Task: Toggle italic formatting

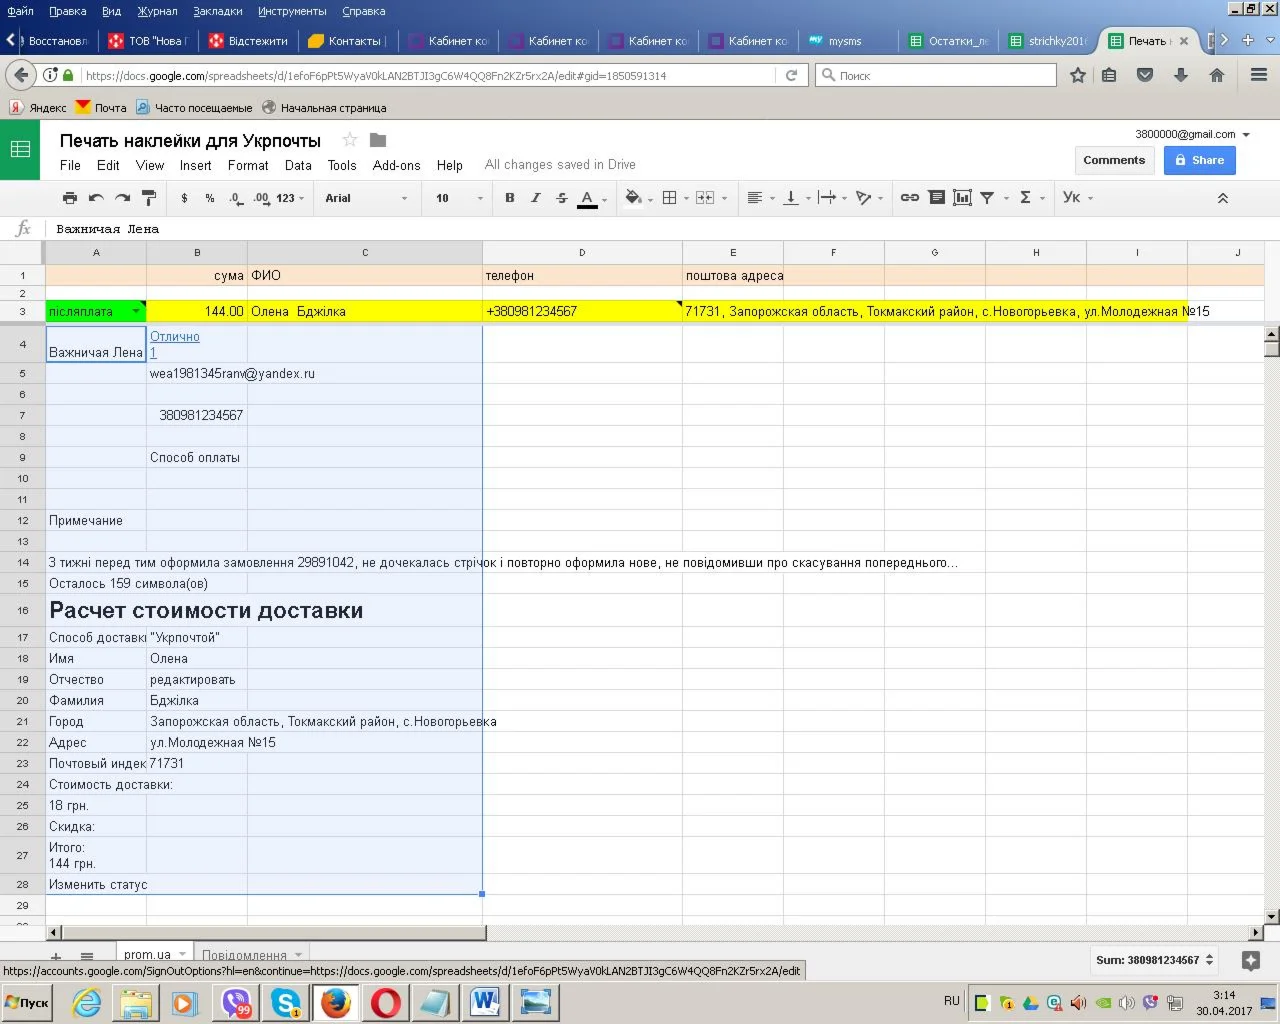Action: (x=535, y=198)
